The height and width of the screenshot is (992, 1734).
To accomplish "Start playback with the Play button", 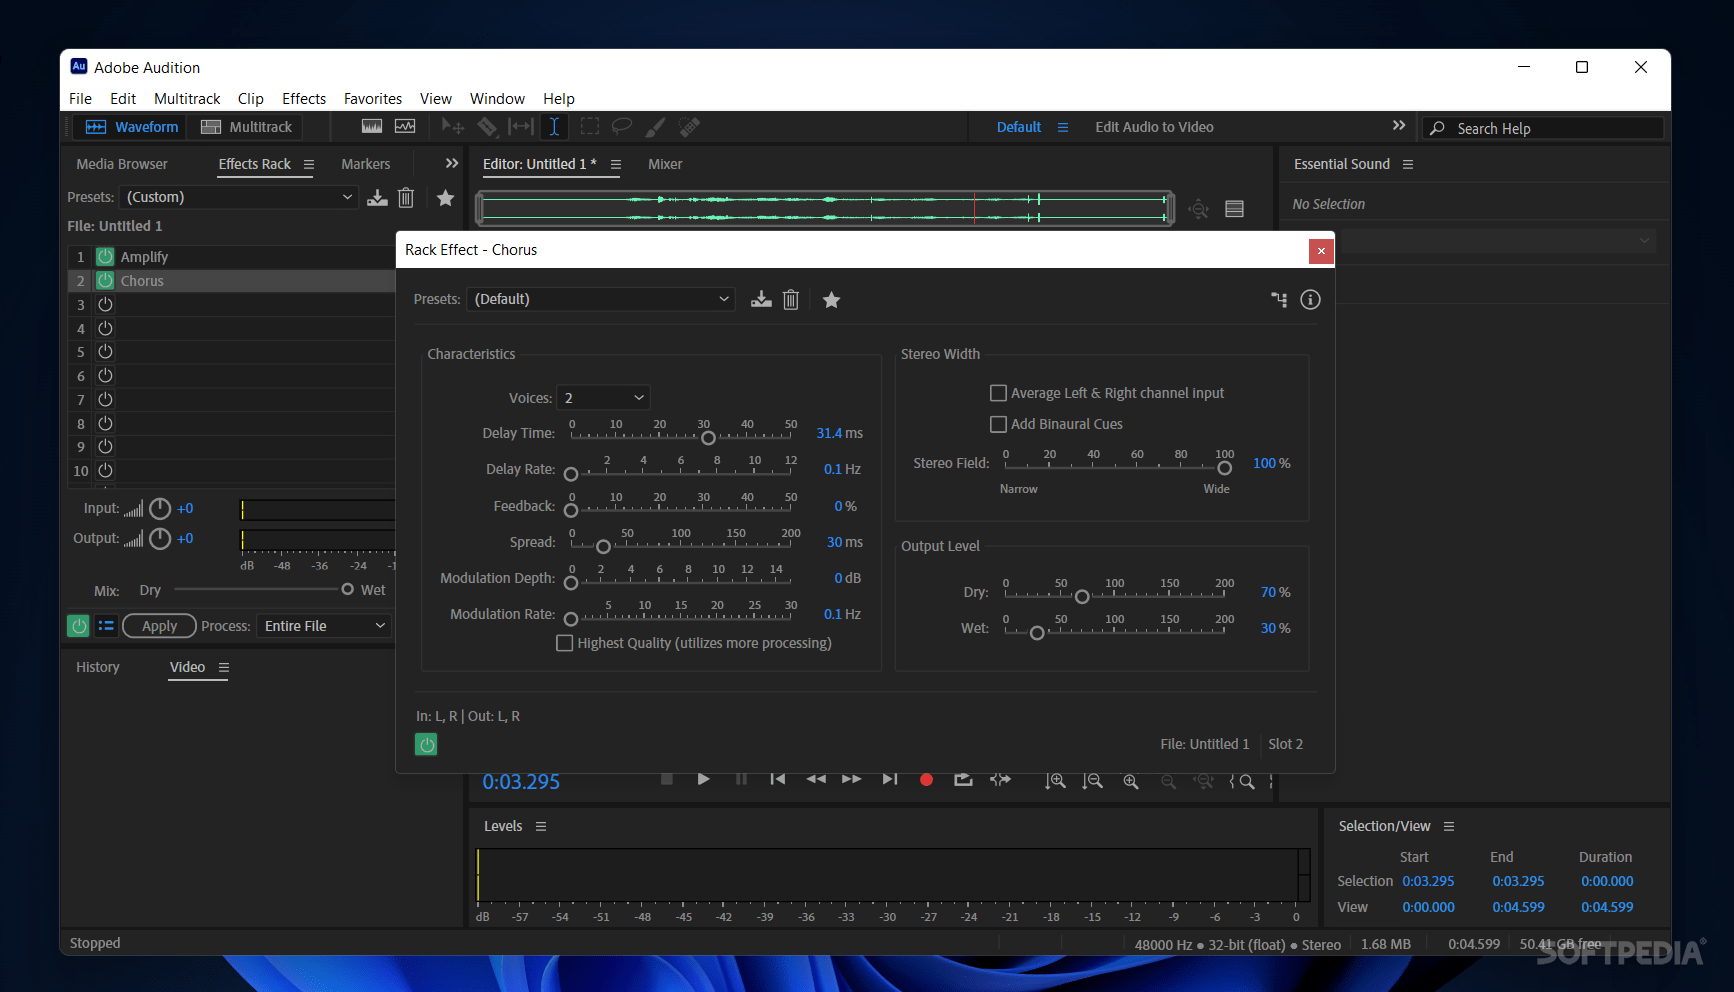I will pos(703,780).
